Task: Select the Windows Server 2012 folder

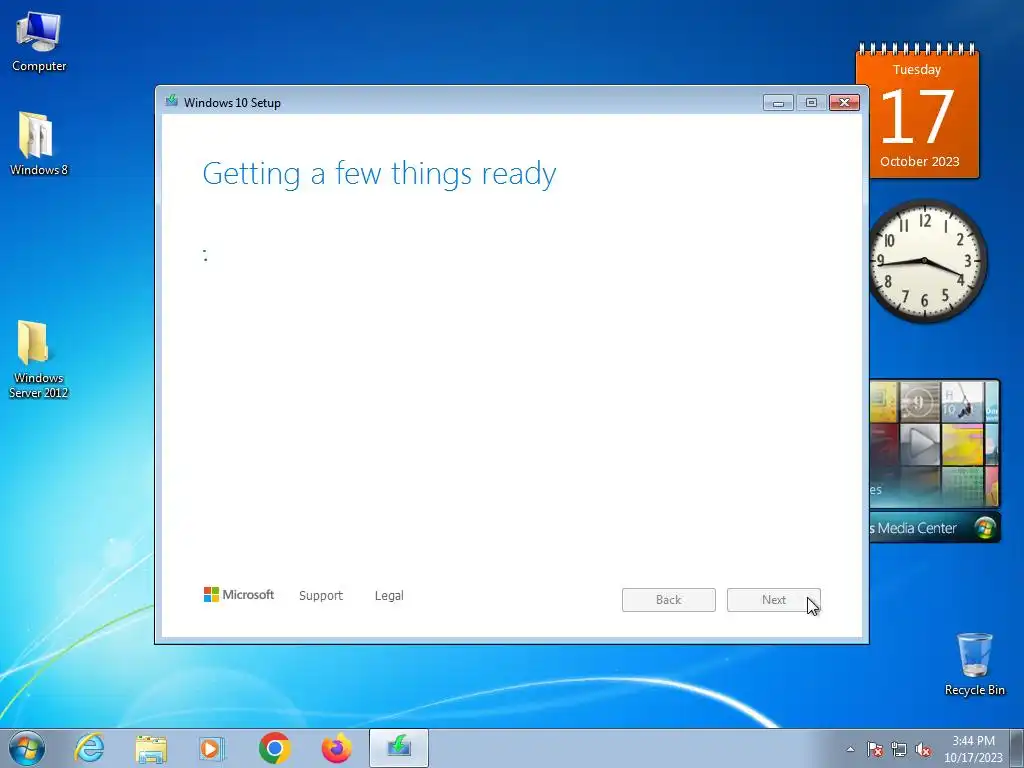Action: point(39,359)
